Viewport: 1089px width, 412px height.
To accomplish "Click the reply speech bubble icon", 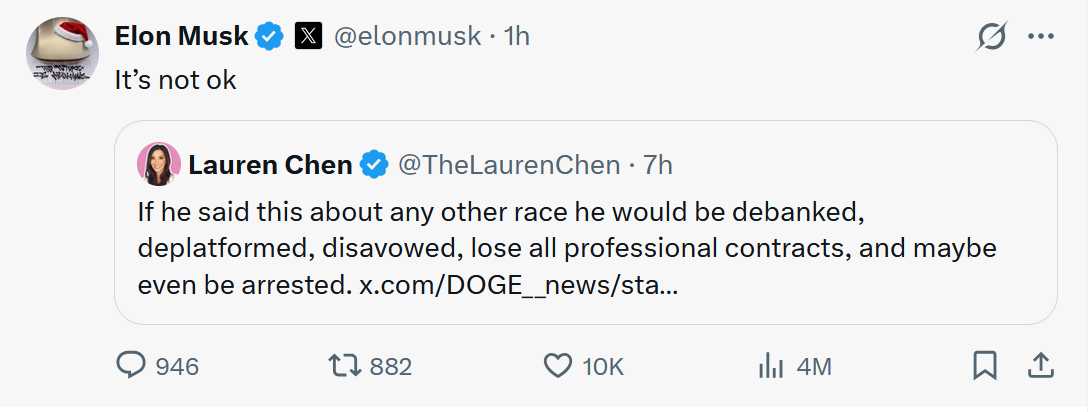I will (132, 367).
